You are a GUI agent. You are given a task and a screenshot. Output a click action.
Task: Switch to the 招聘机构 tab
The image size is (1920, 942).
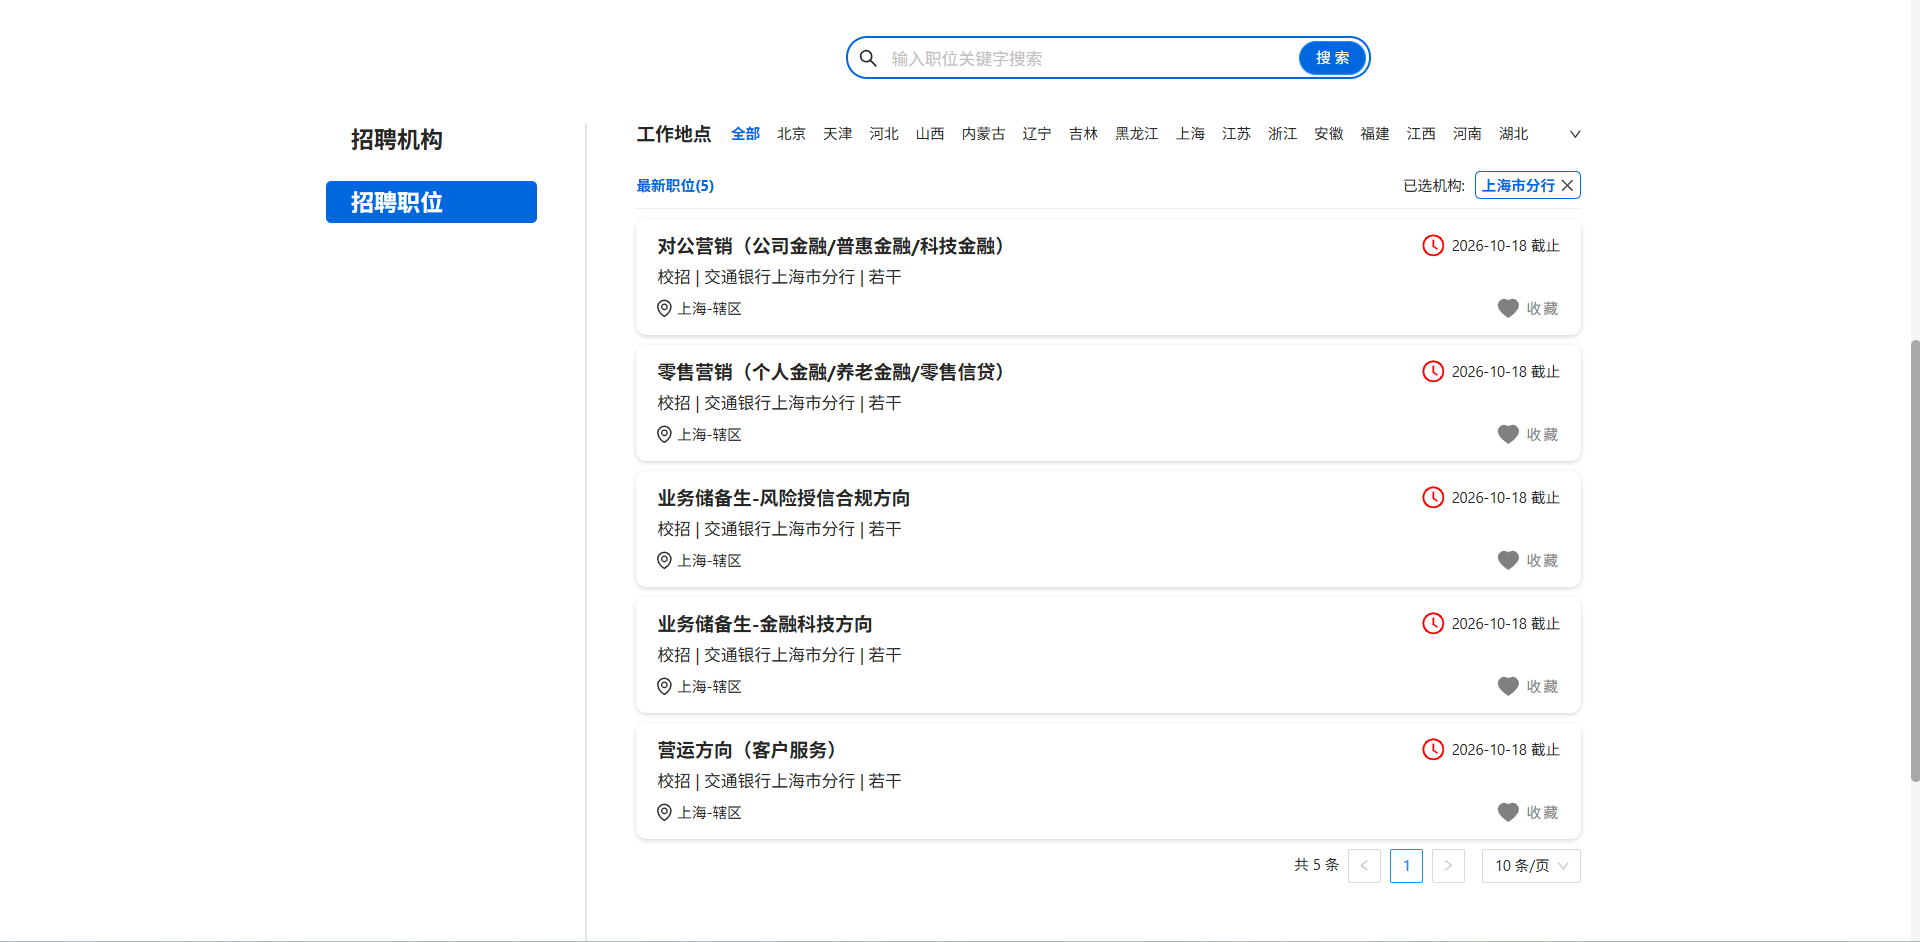tap(397, 140)
